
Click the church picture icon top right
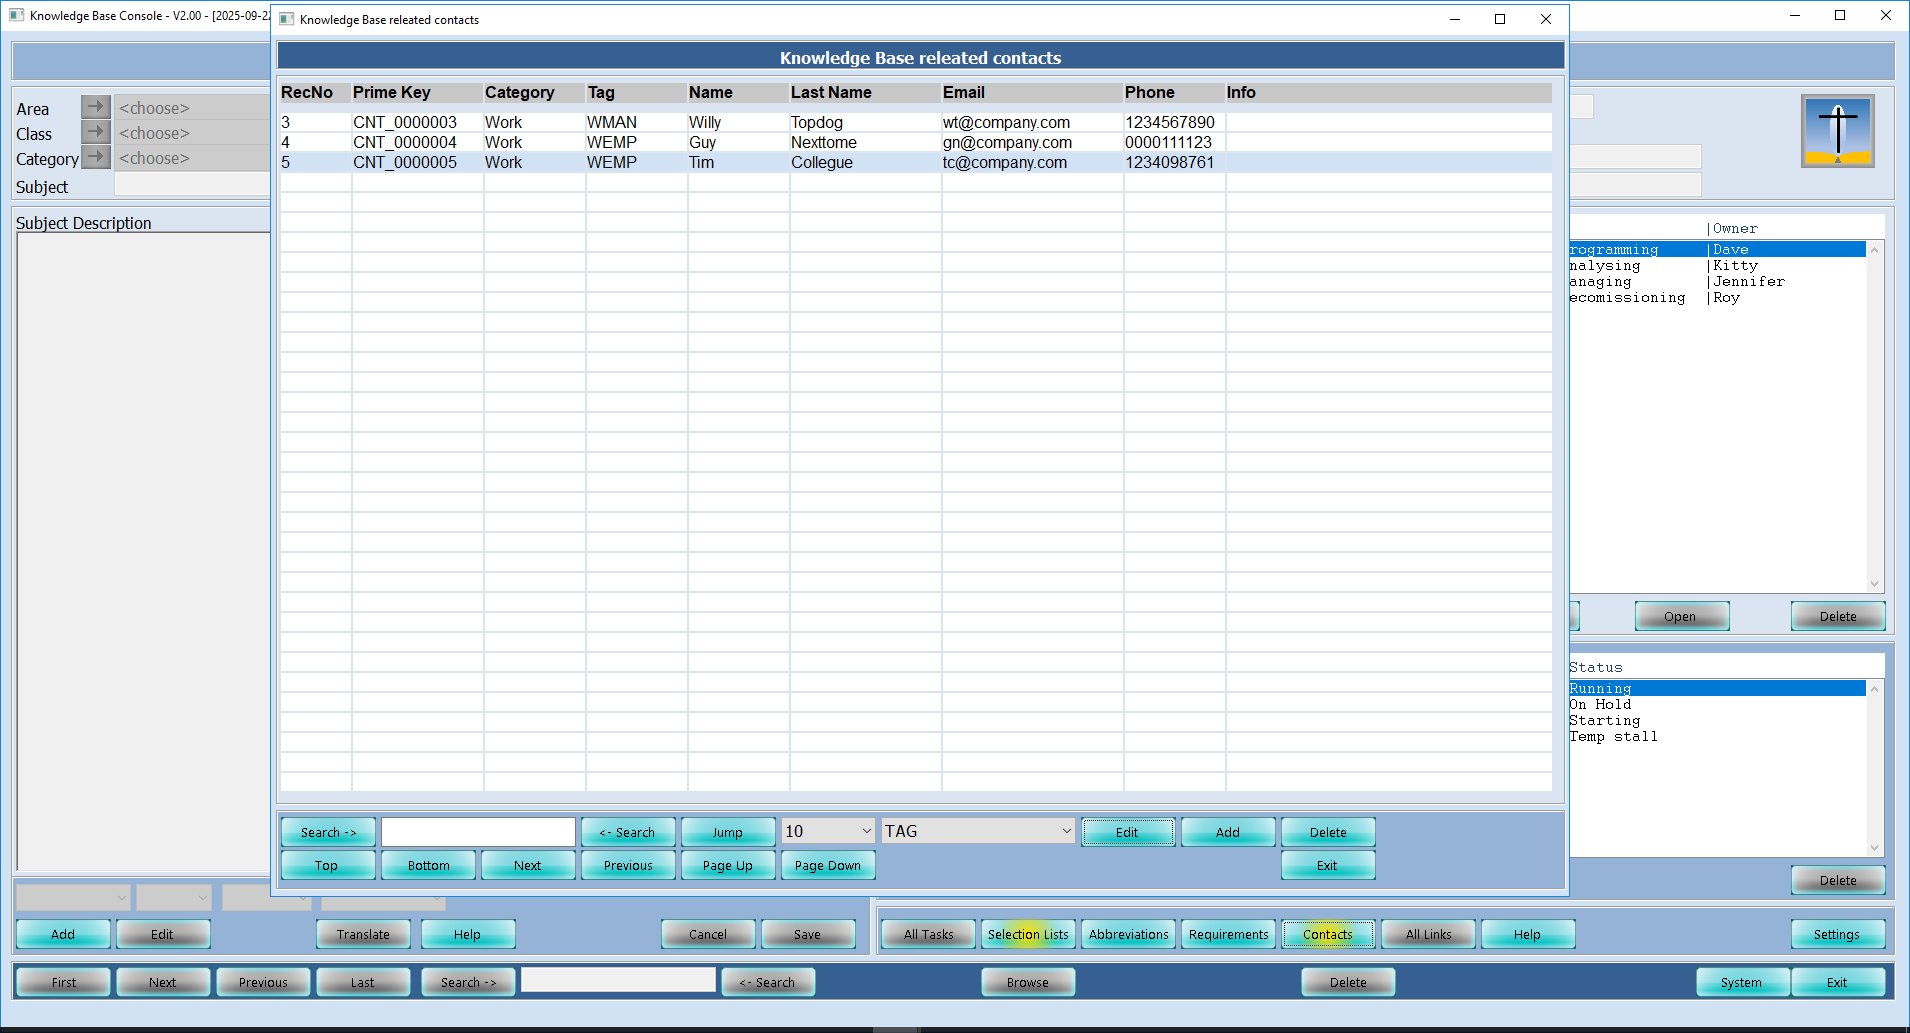pyautogui.click(x=1837, y=131)
